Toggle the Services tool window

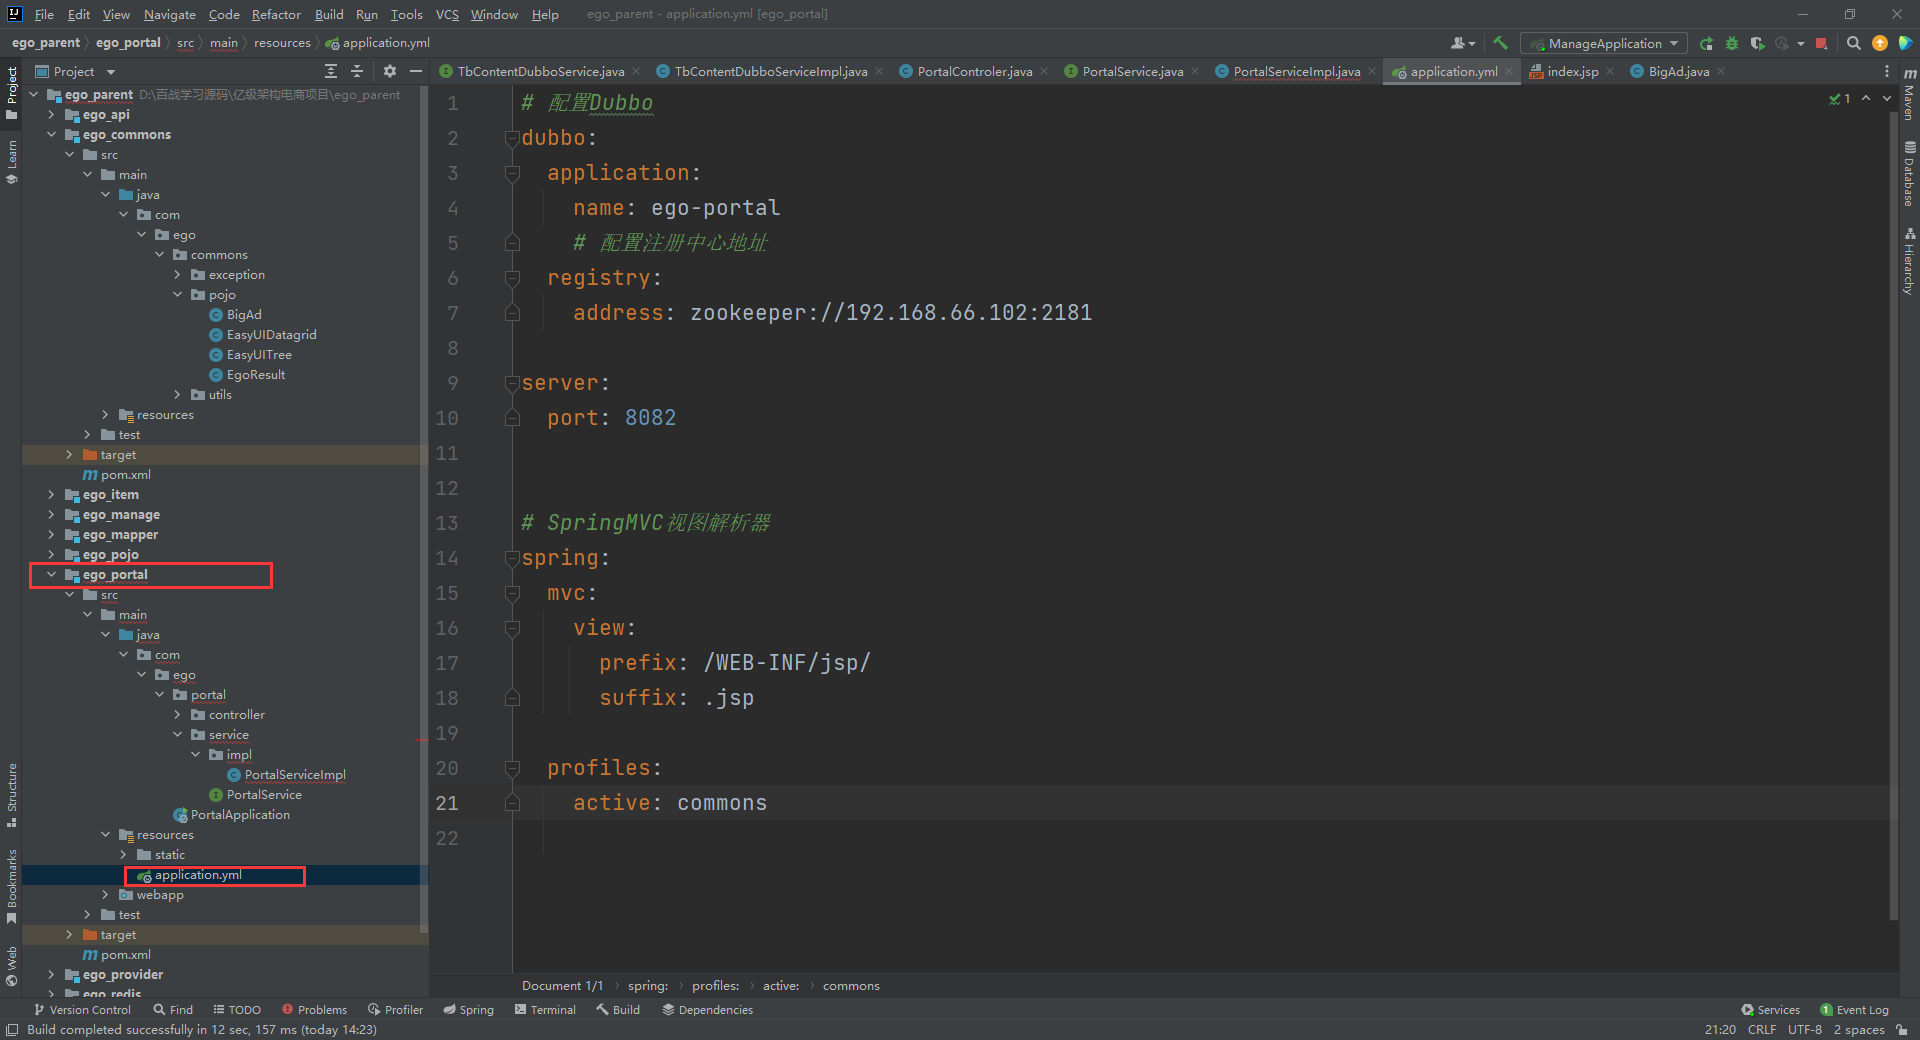coord(1770,1010)
